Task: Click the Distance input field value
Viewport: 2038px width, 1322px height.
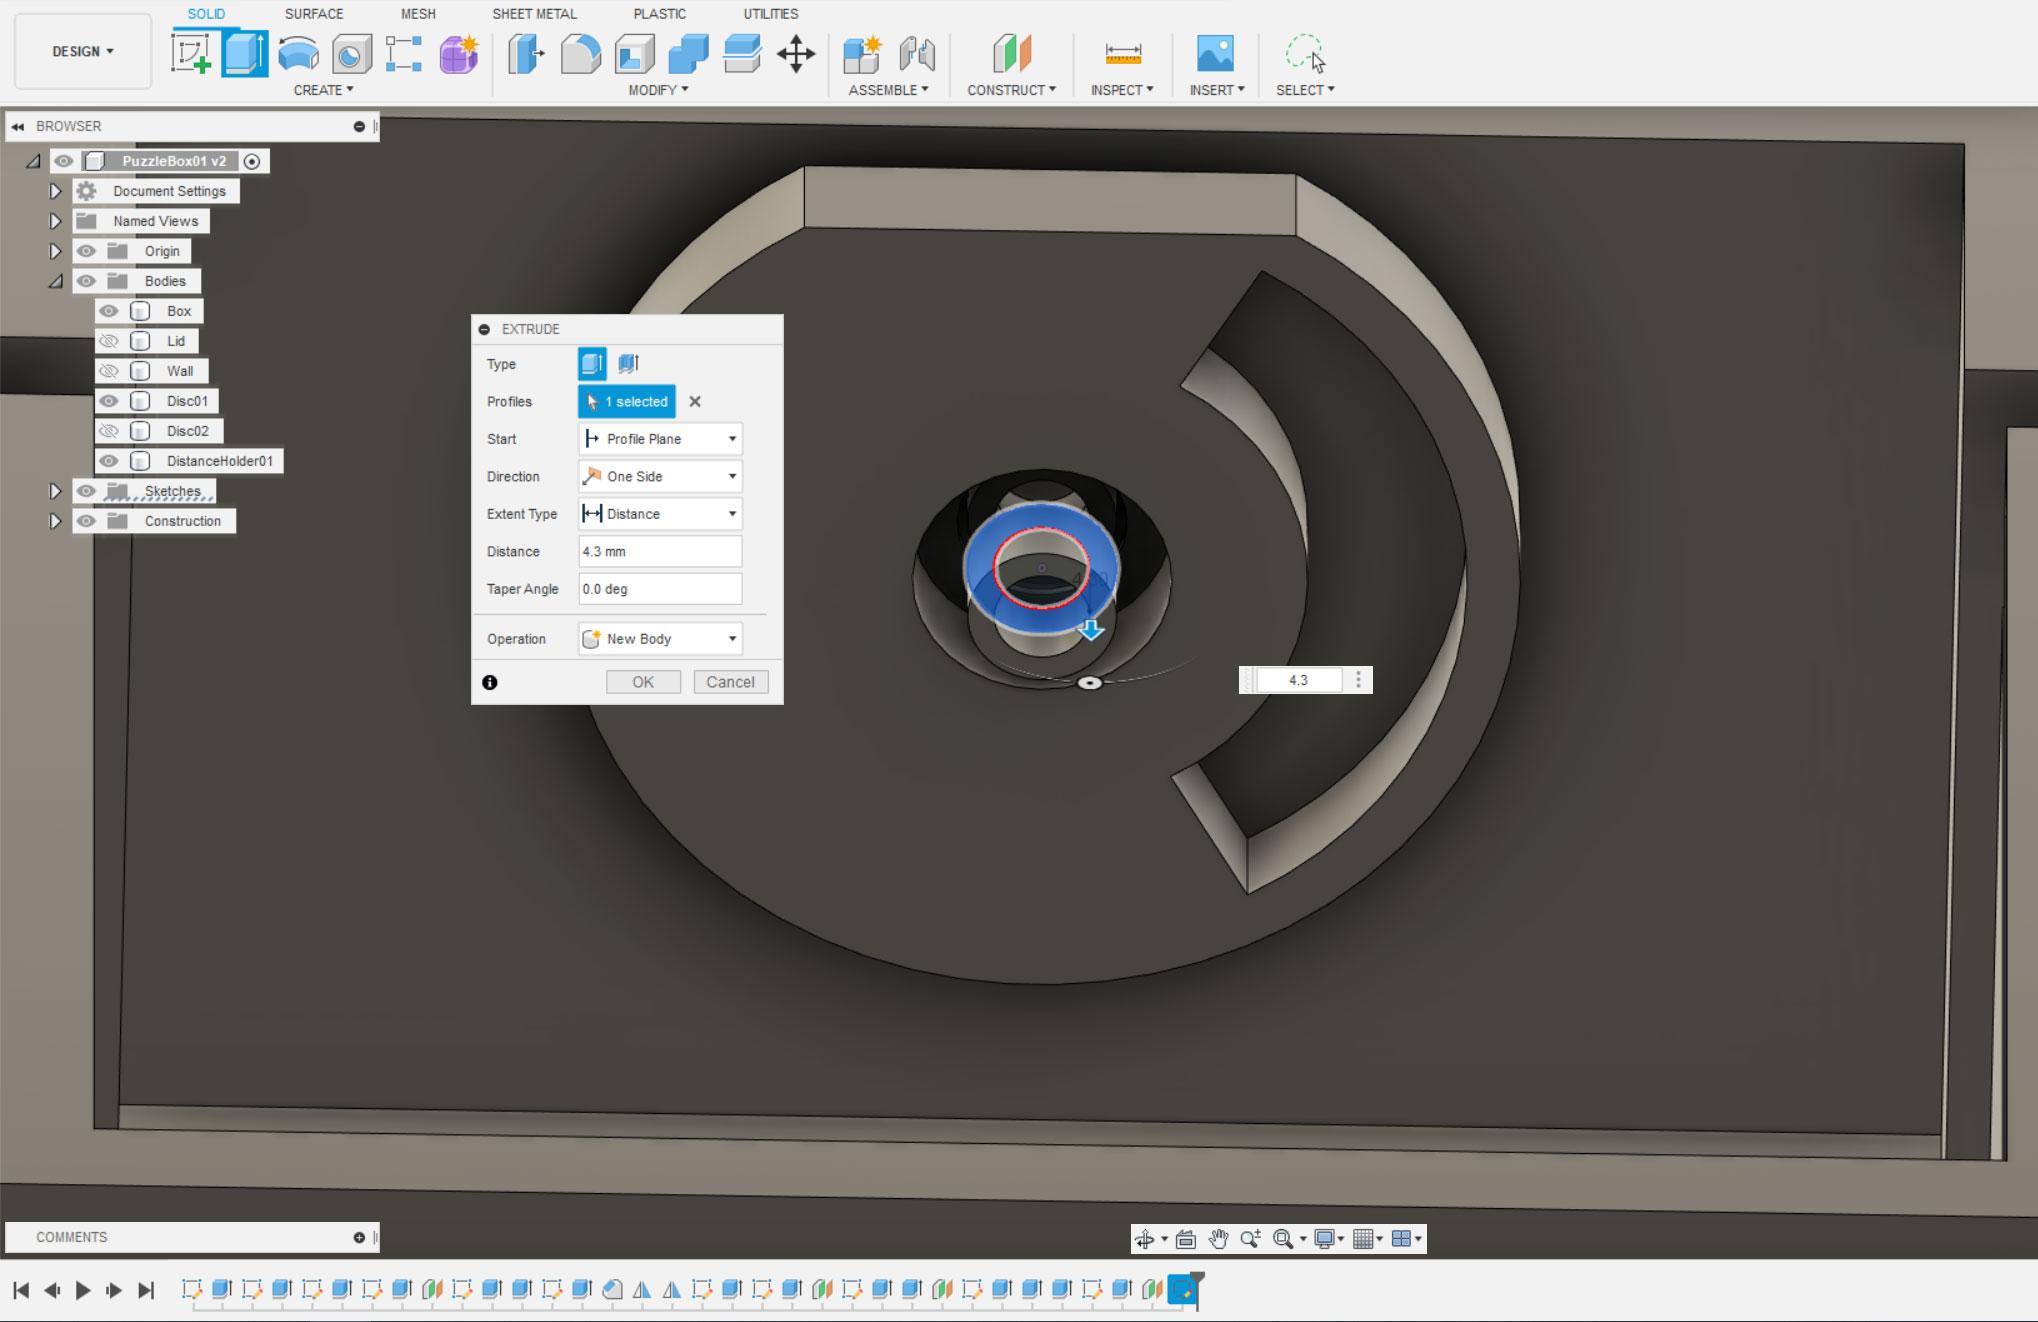Action: (x=660, y=550)
